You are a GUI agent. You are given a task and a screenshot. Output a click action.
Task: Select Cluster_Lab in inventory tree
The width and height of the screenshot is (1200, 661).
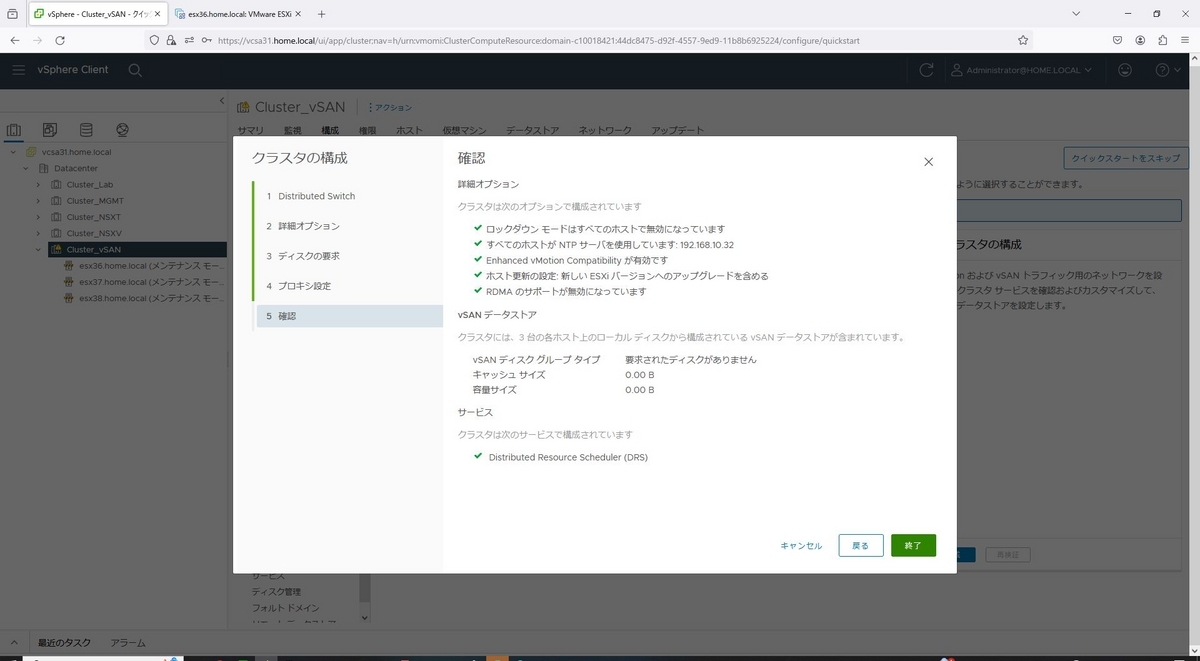coord(89,185)
